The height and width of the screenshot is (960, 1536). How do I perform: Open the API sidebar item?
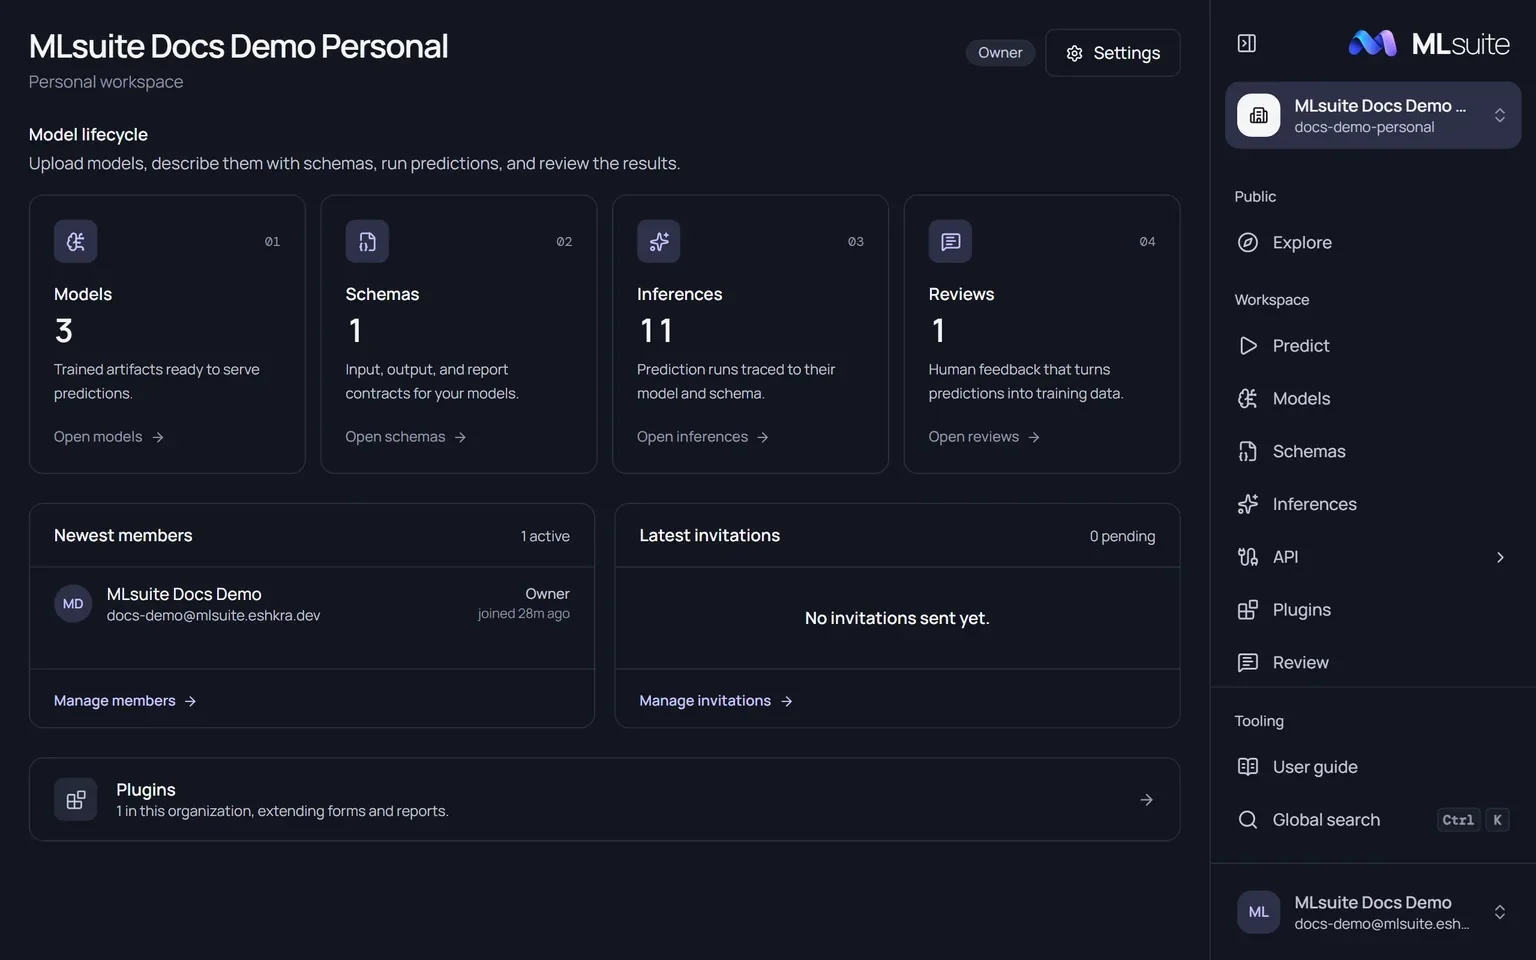[1372, 557]
